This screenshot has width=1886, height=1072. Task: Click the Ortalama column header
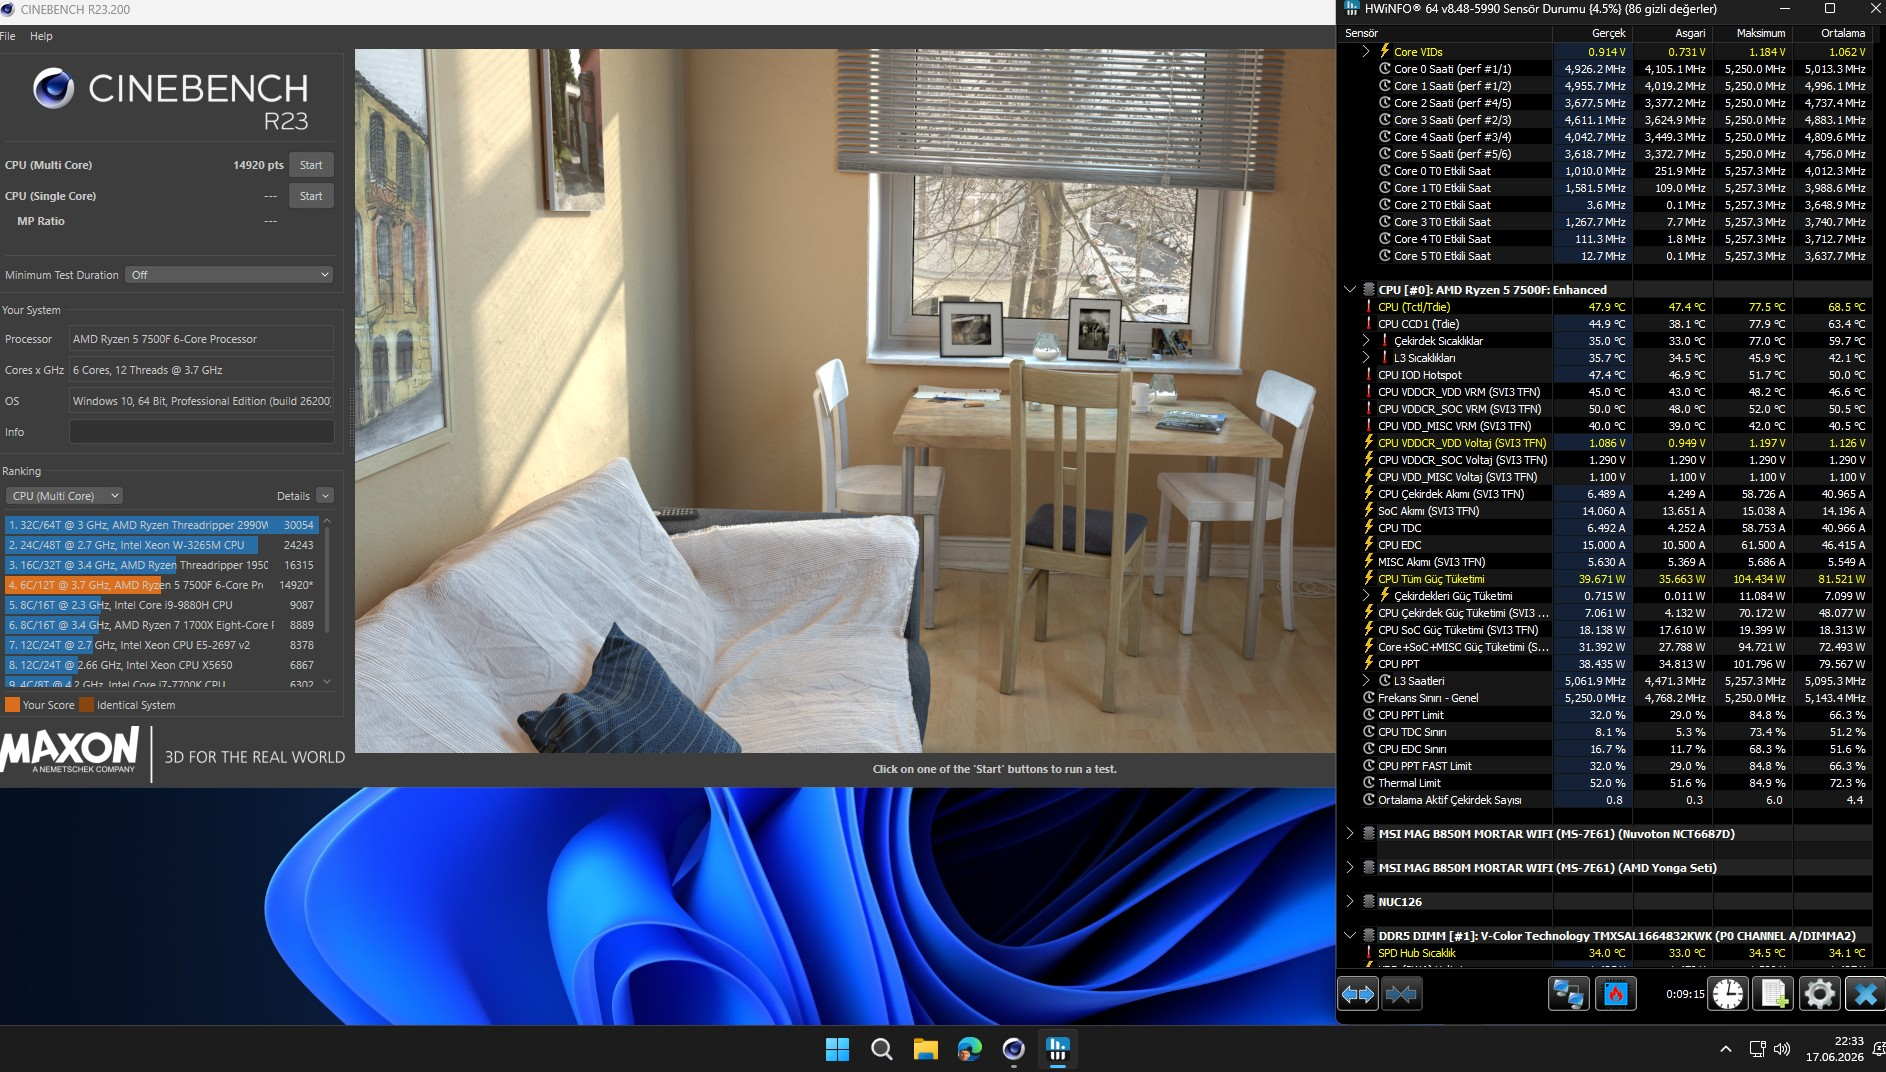(x=1832, y=33)
